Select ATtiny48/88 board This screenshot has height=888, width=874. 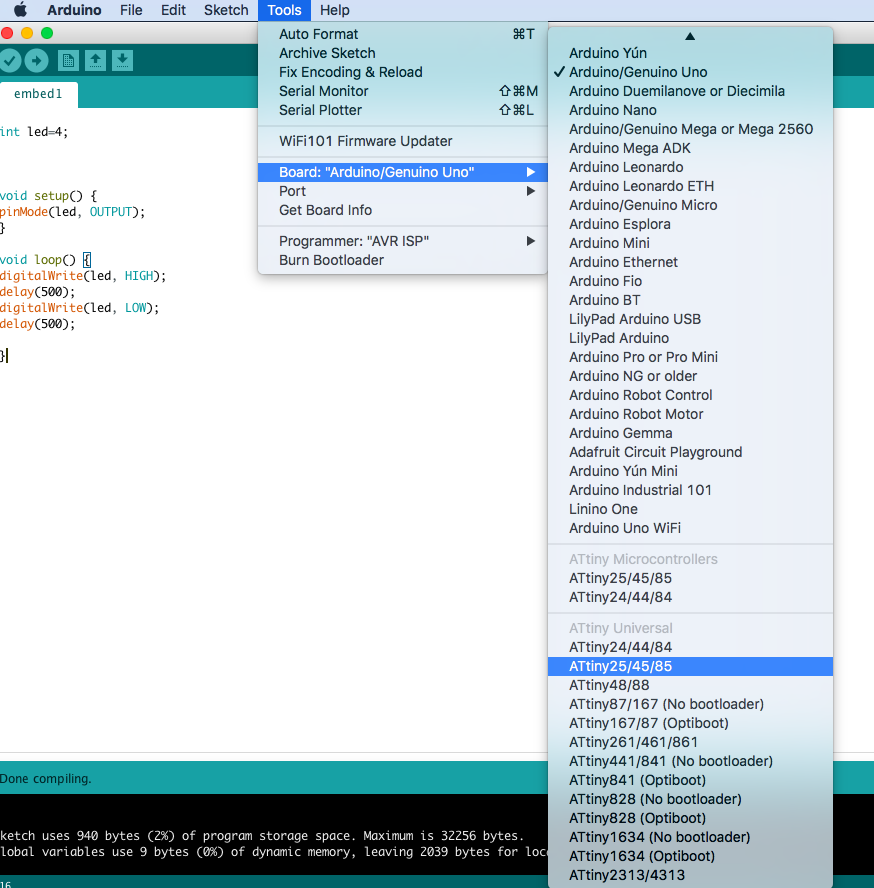pyautogui.click(x=690, y=685)
